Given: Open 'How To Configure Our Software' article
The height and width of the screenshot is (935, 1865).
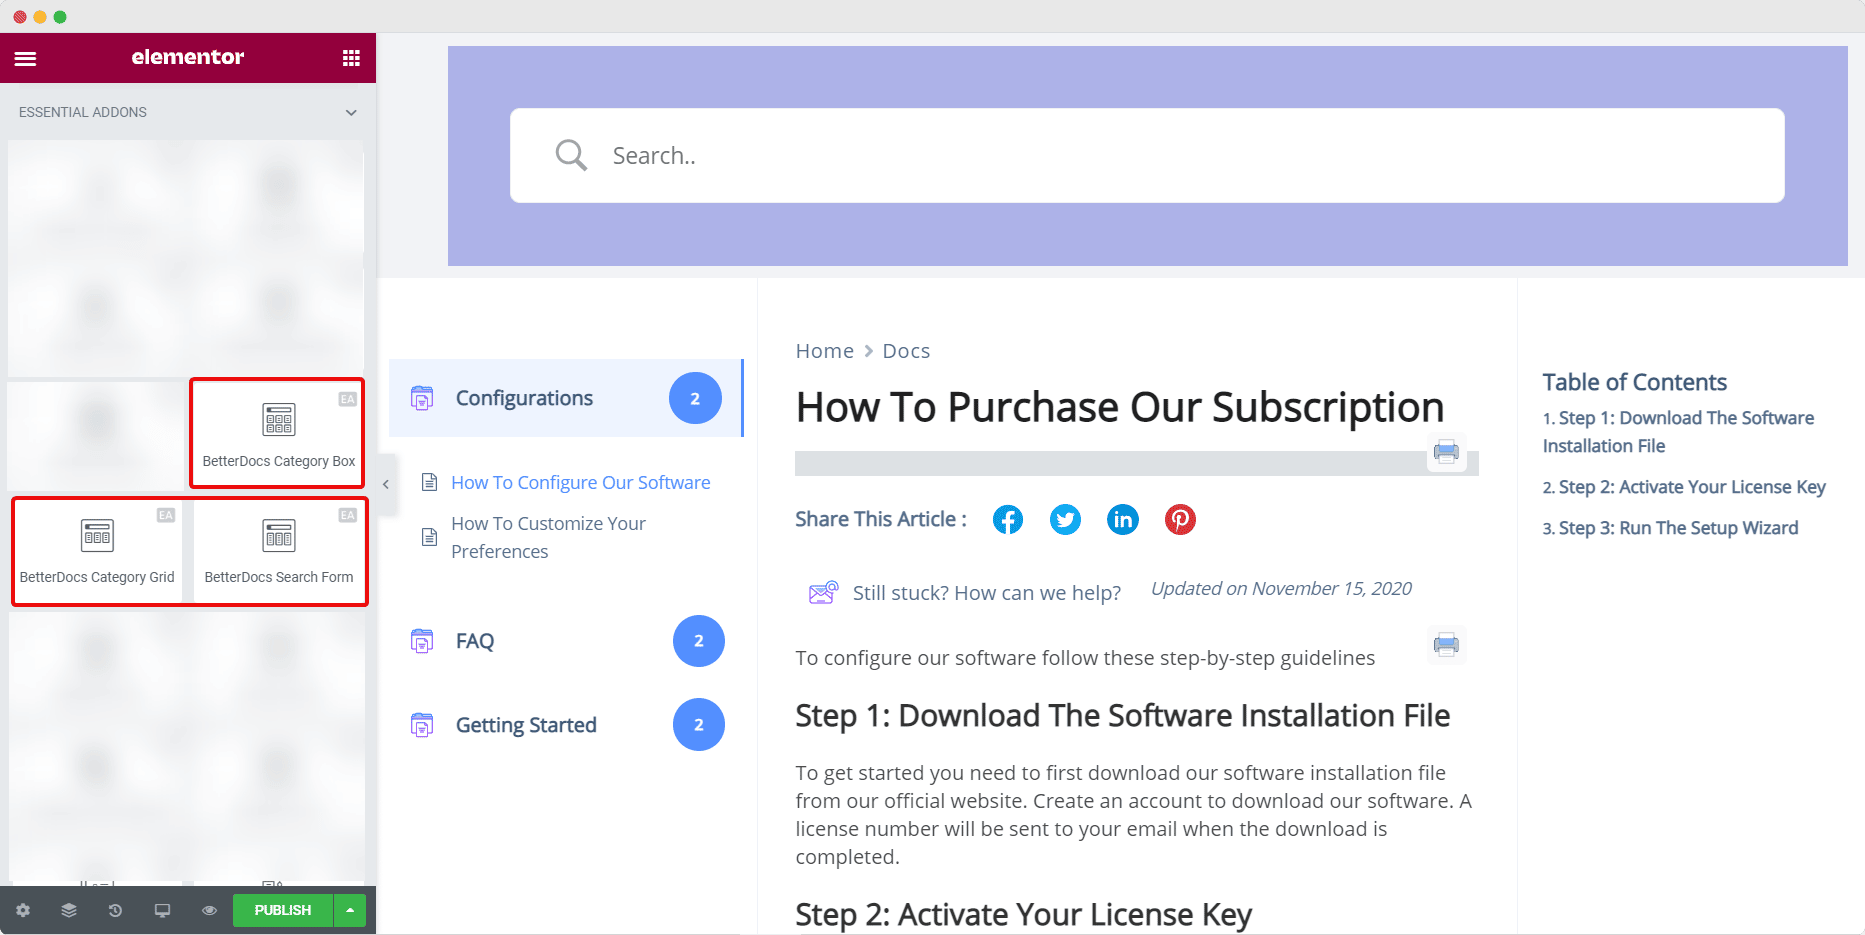Looking at the screenshot, I should (580, 482).
